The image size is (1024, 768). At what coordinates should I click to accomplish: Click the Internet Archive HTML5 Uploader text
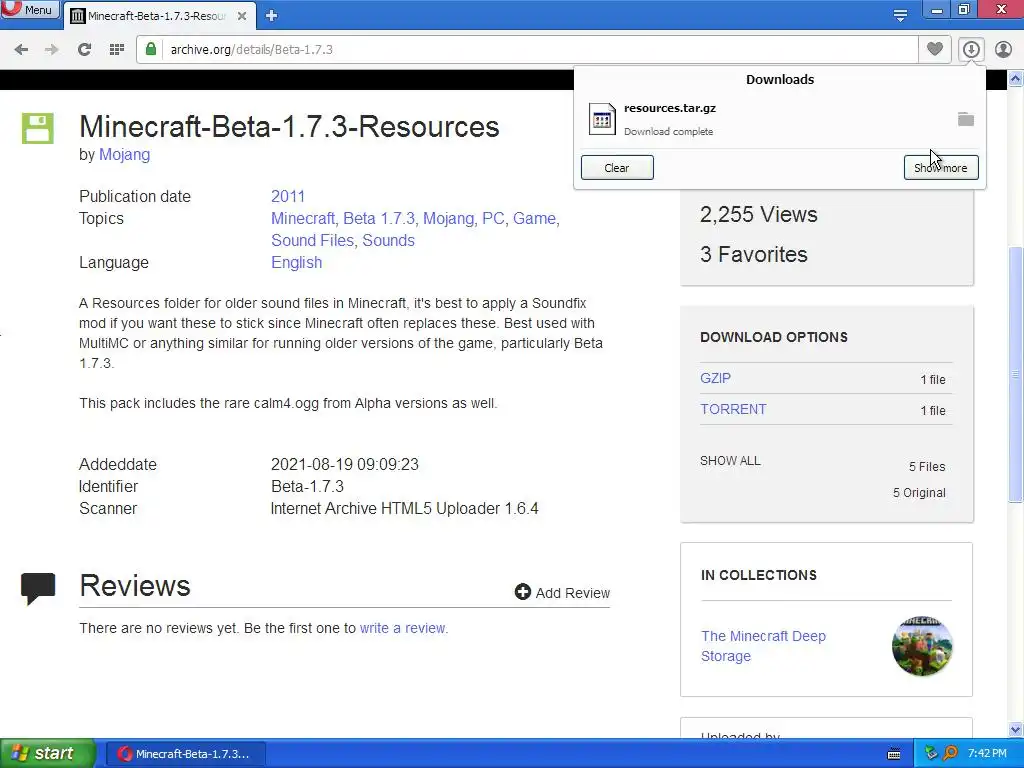[x=404, y=509]
